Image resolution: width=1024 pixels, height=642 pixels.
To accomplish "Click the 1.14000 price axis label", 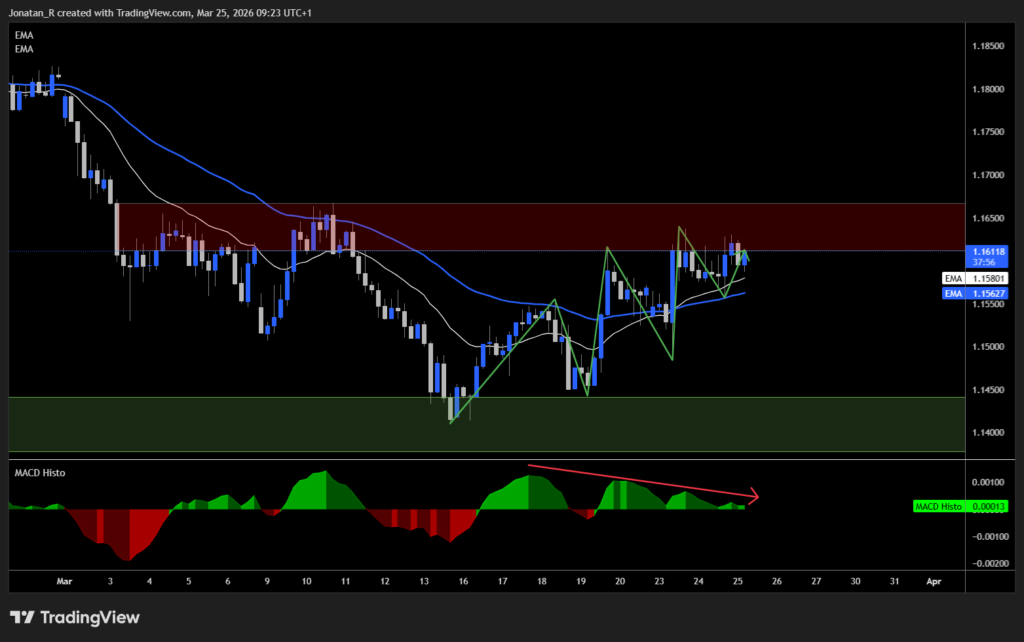I will click(988, 433).
